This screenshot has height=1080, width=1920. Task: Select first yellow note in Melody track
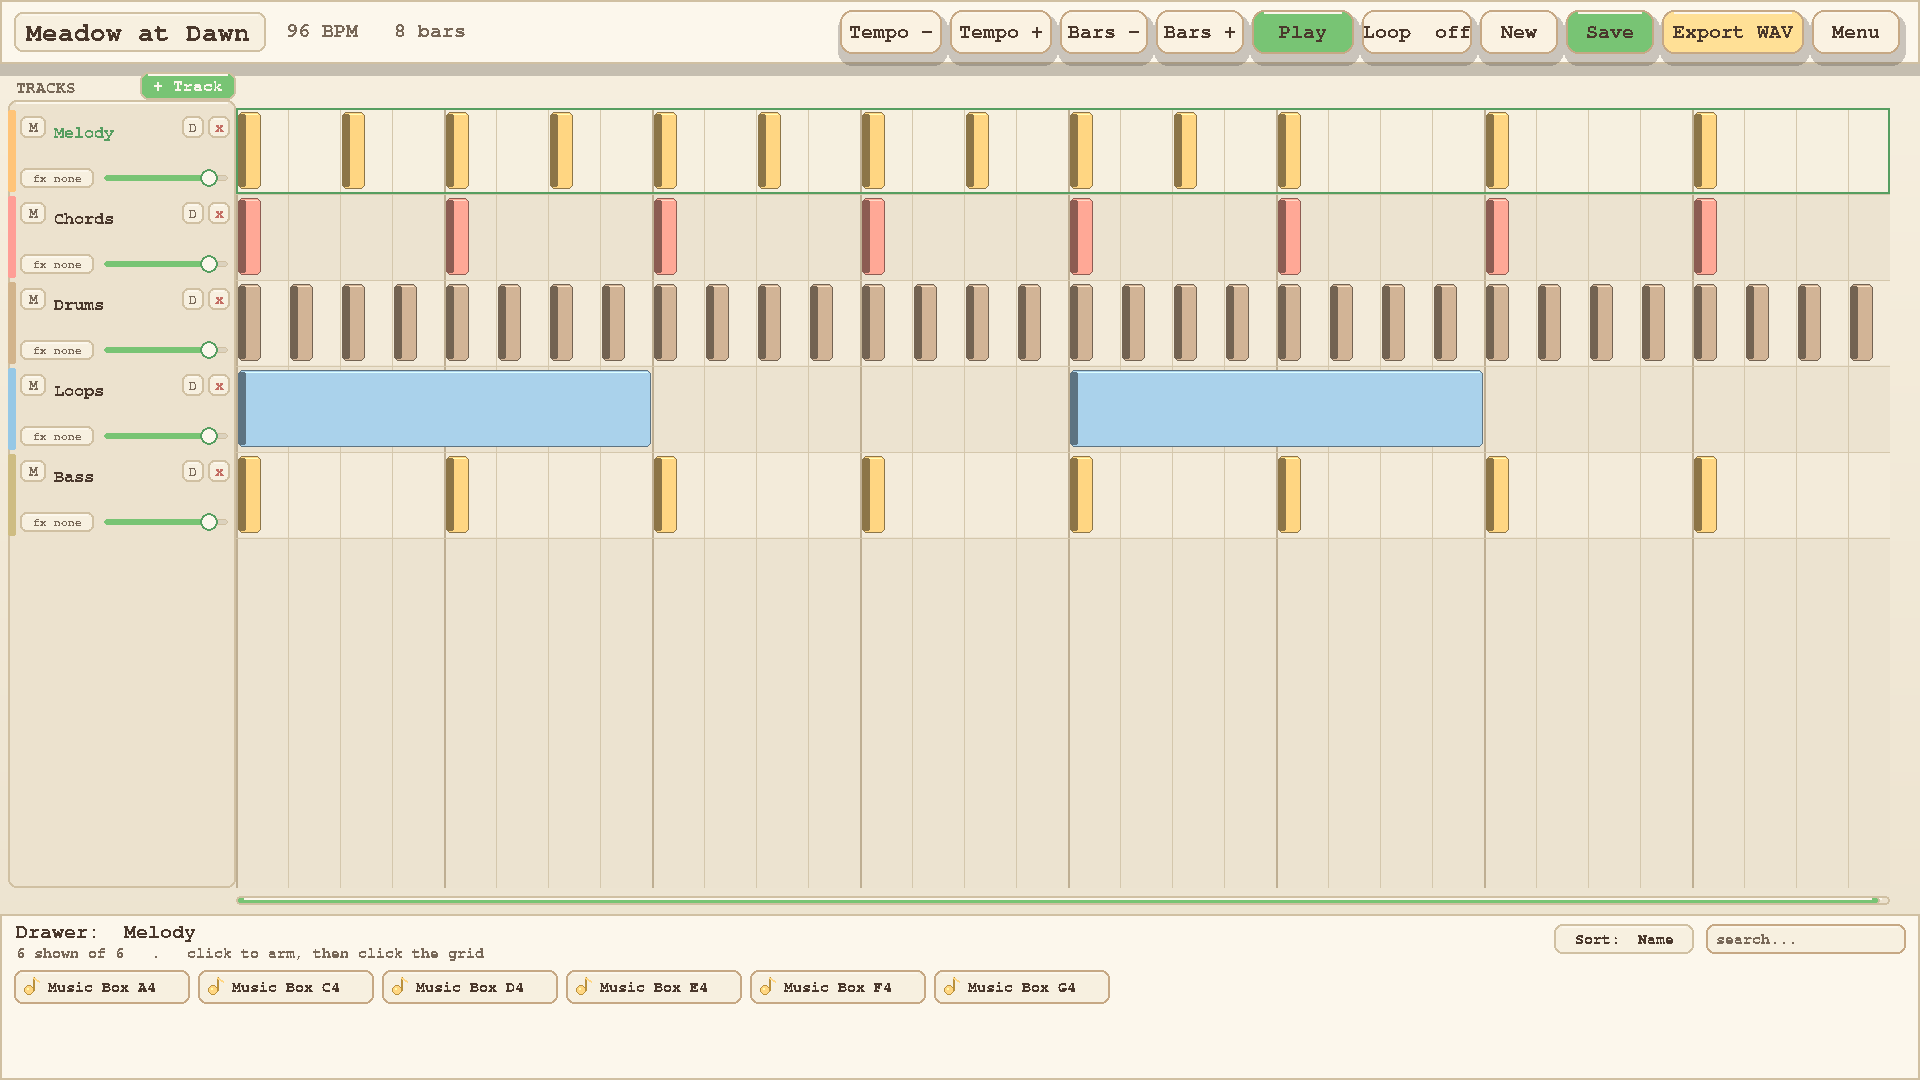249,151
